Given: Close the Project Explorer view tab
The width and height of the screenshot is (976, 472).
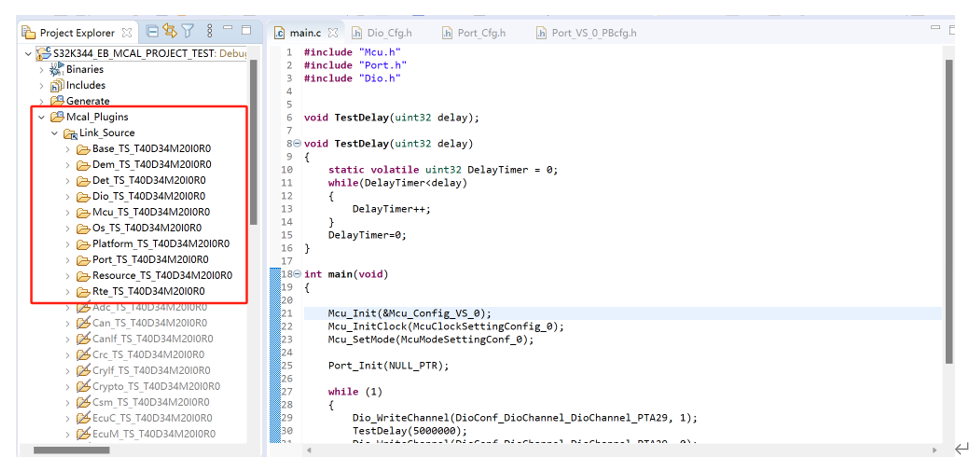Looking at the screenshot, I should (x=126, y=32).
